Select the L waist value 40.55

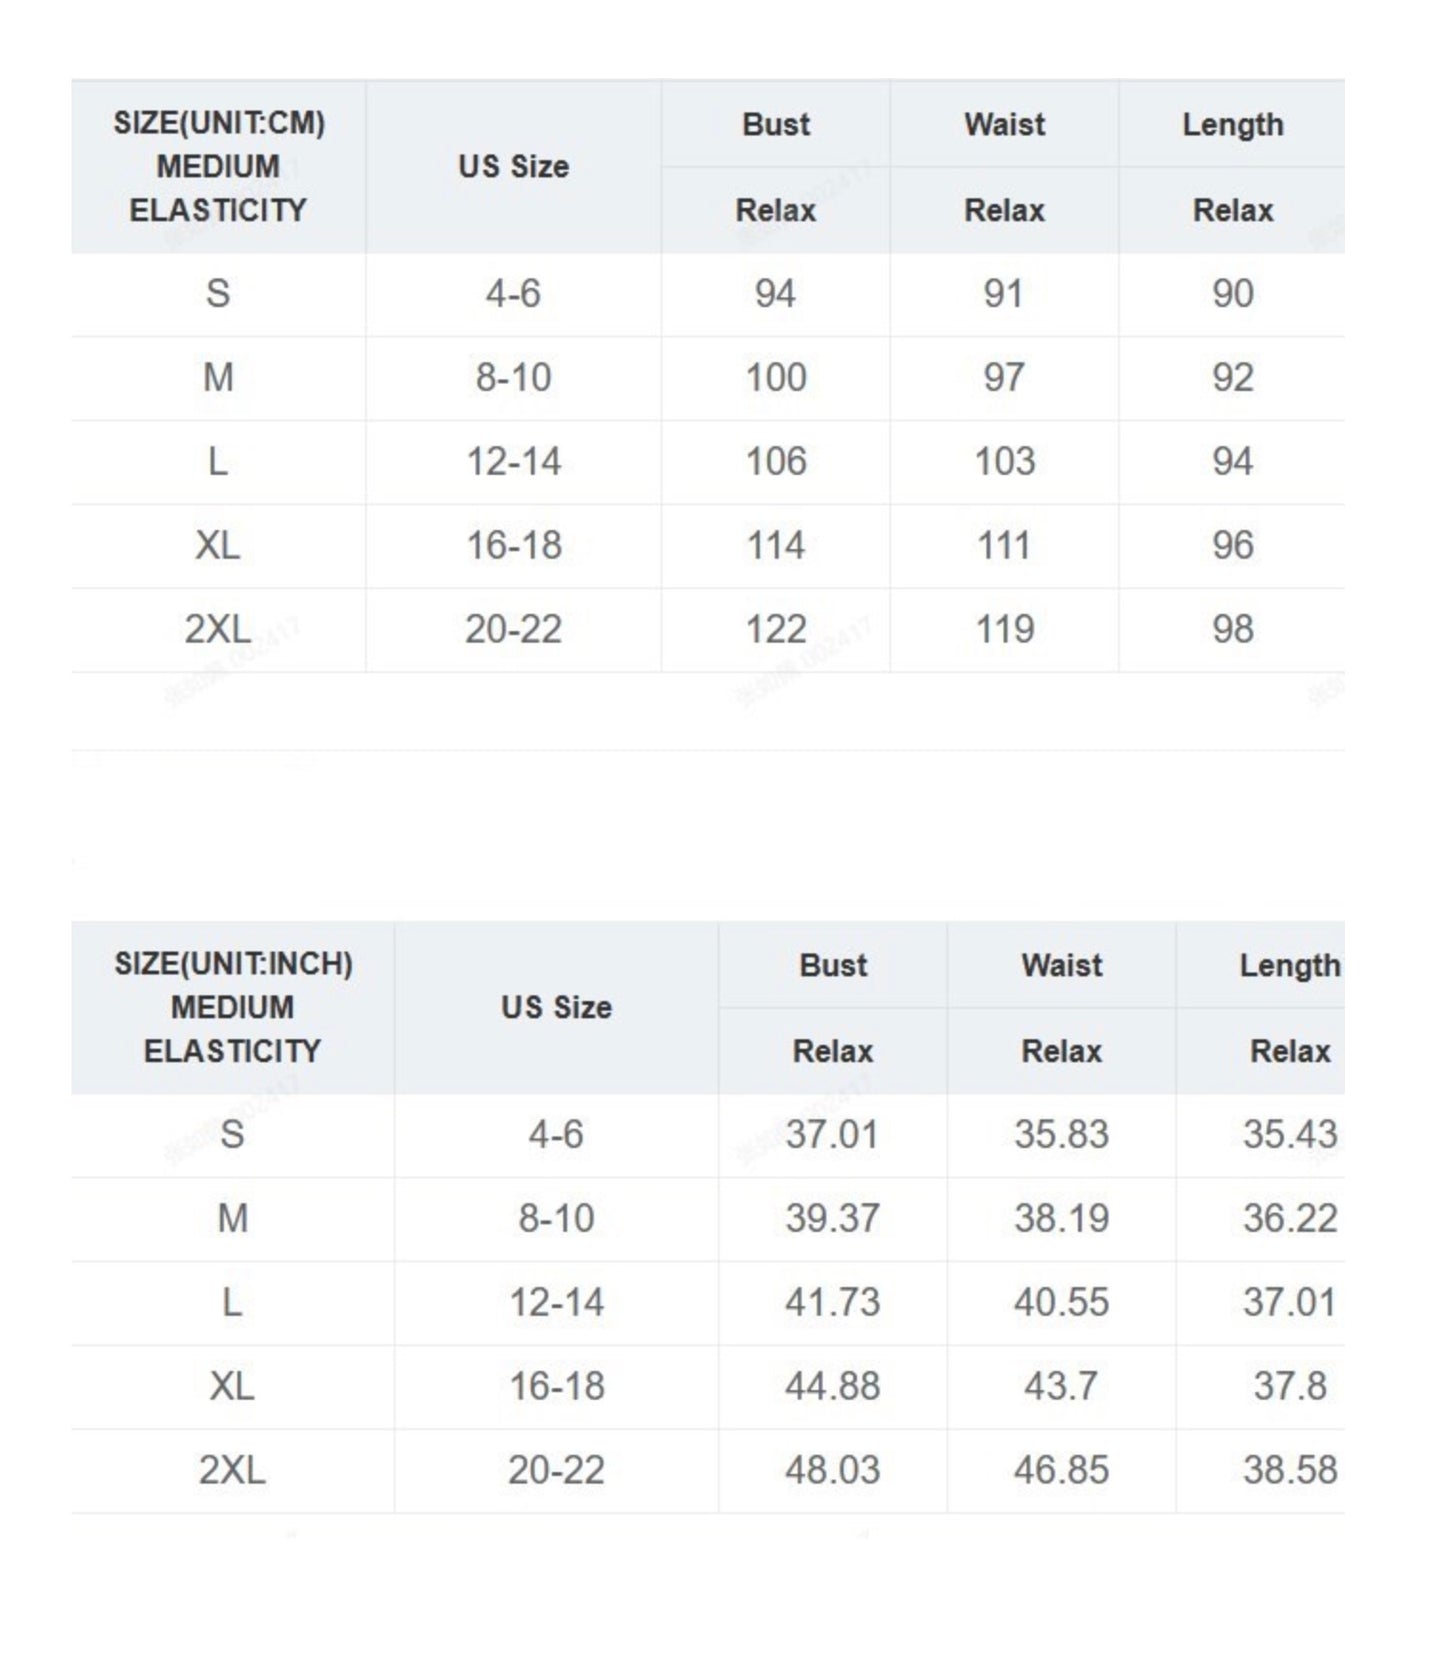coord(1061,1302)
